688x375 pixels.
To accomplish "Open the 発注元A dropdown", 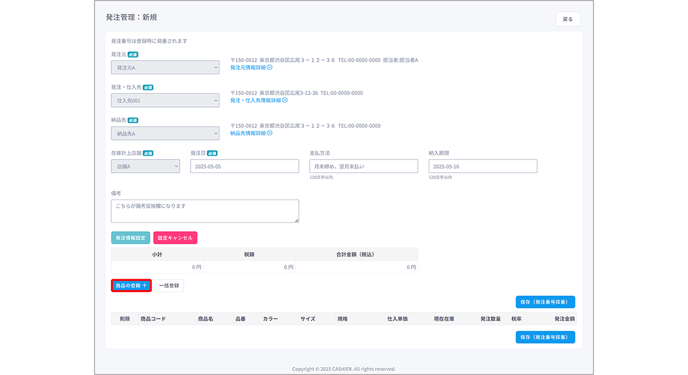I will click(x=165, y=68).
